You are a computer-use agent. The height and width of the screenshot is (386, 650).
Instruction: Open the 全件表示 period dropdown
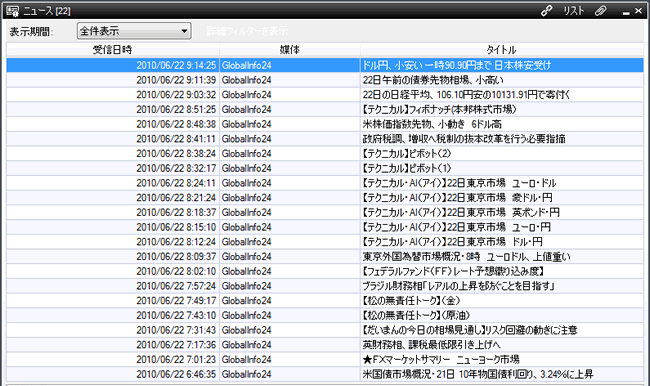134,31
